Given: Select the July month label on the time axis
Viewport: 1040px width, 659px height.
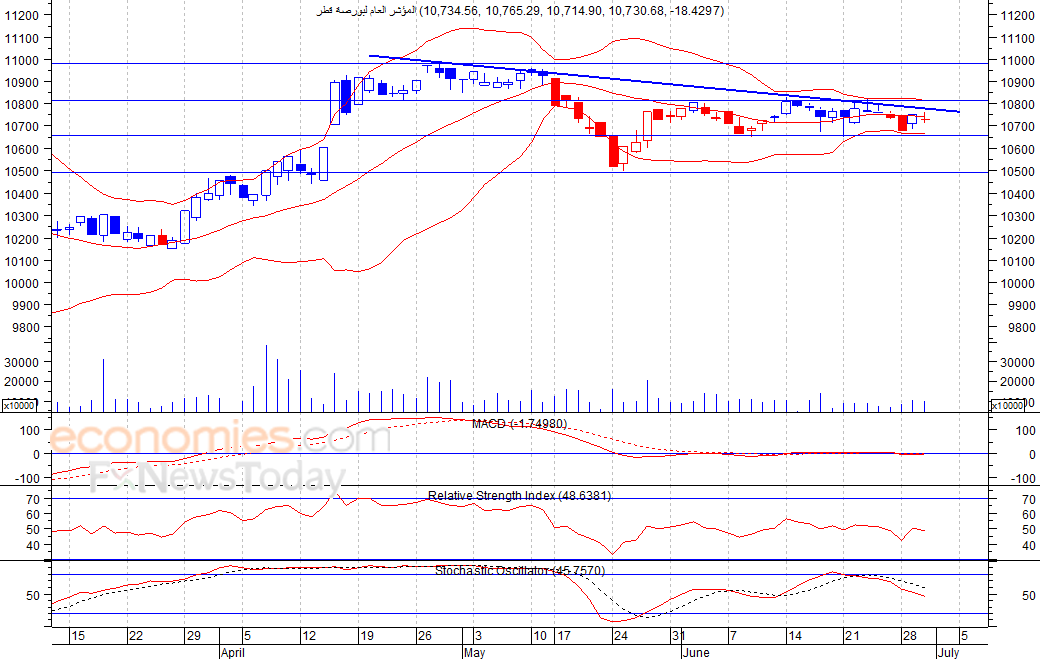Looking at the screenshot, I should click(948, 652).
